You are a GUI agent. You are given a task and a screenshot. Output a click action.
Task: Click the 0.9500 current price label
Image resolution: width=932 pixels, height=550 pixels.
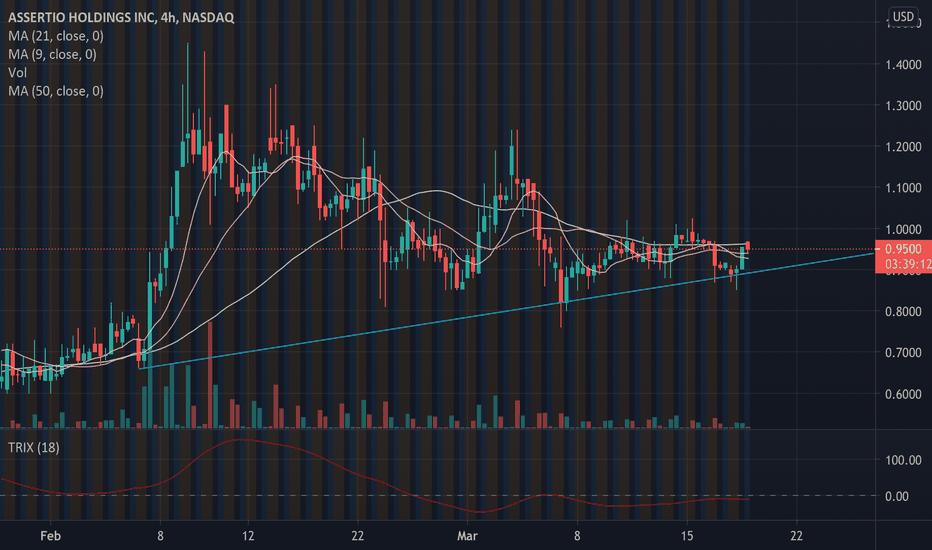tap(903, 249)
